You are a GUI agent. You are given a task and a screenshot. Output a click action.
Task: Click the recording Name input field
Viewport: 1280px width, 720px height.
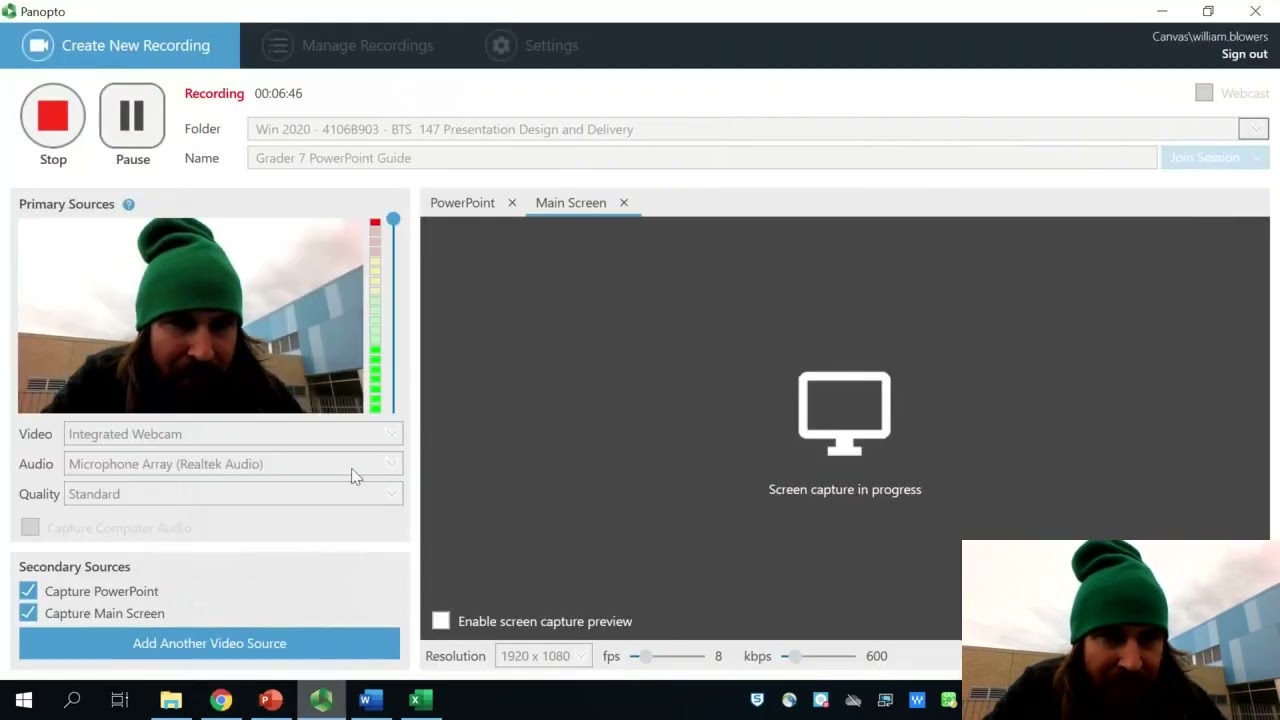(702, 158)
